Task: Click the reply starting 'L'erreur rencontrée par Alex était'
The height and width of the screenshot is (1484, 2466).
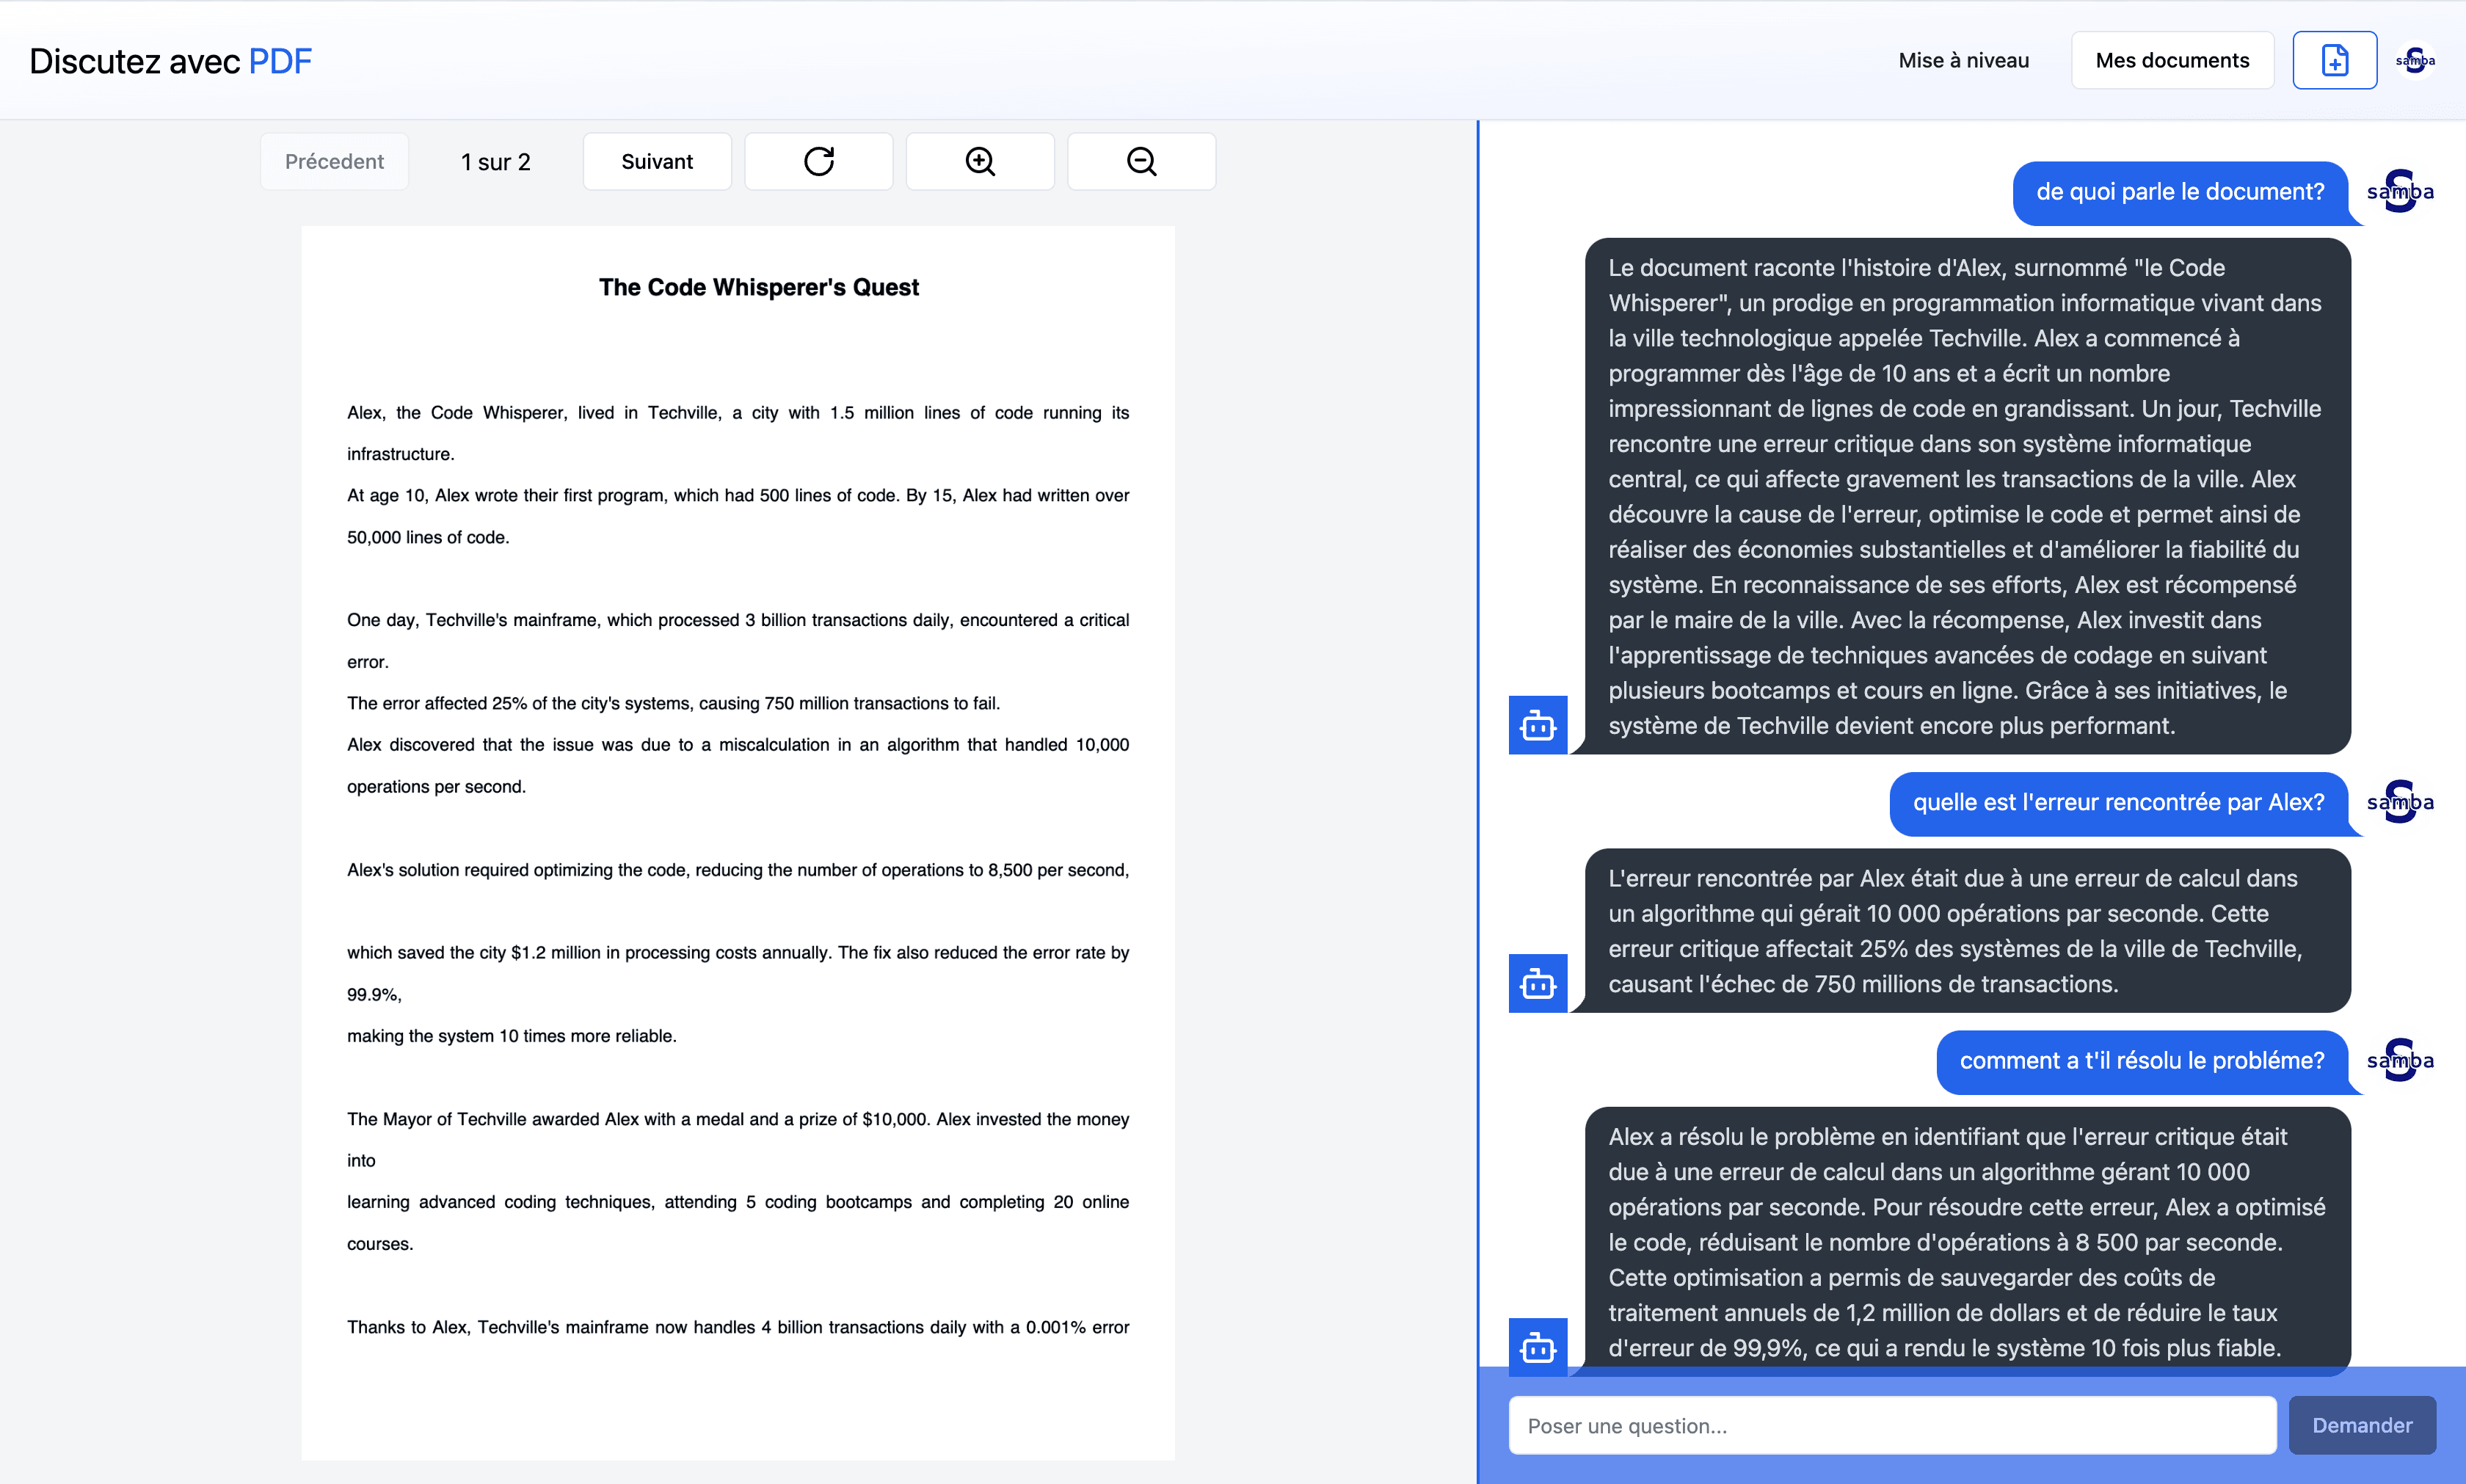Action: (1967, 931)
